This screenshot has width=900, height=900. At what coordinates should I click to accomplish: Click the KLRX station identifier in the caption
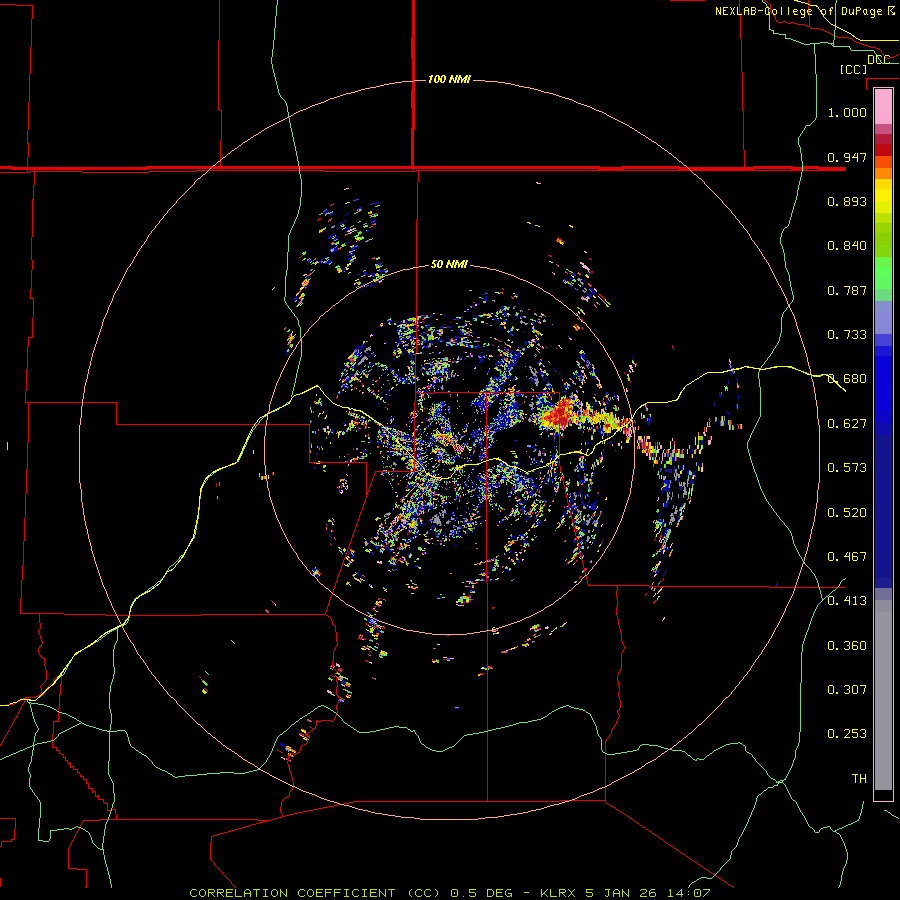pos(557,893)
